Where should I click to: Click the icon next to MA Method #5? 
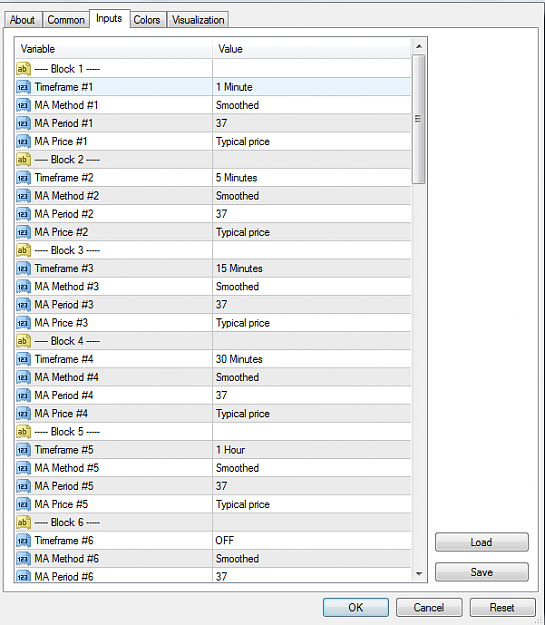(23, 468)
